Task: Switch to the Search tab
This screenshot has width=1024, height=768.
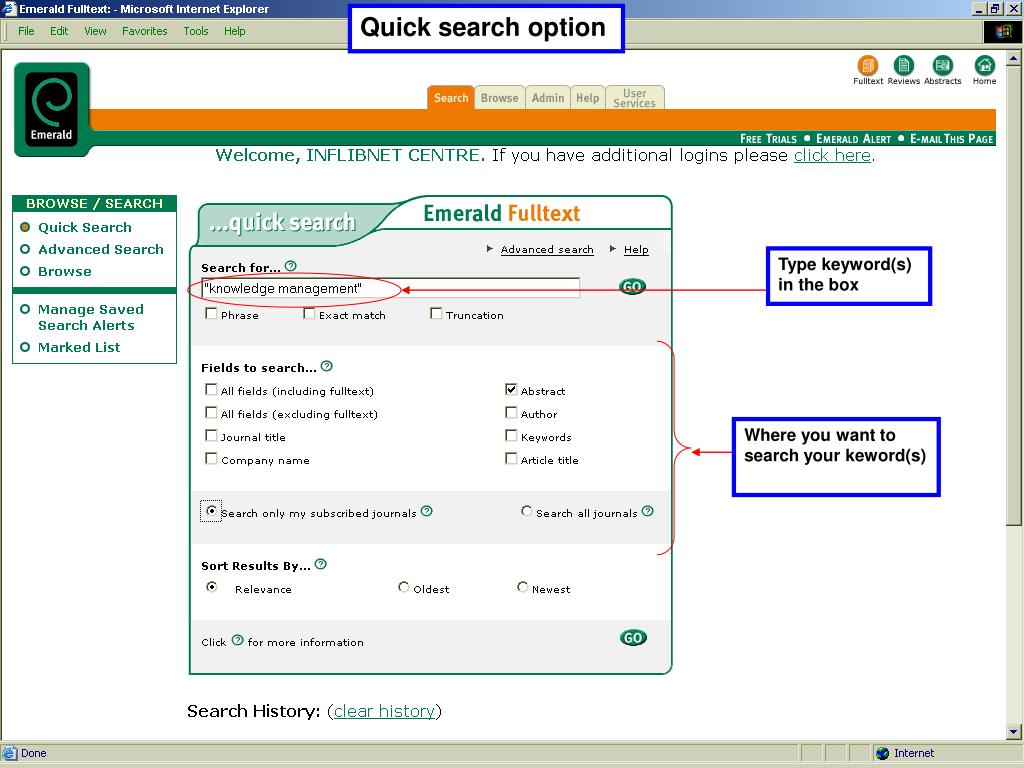Action: 451,98
